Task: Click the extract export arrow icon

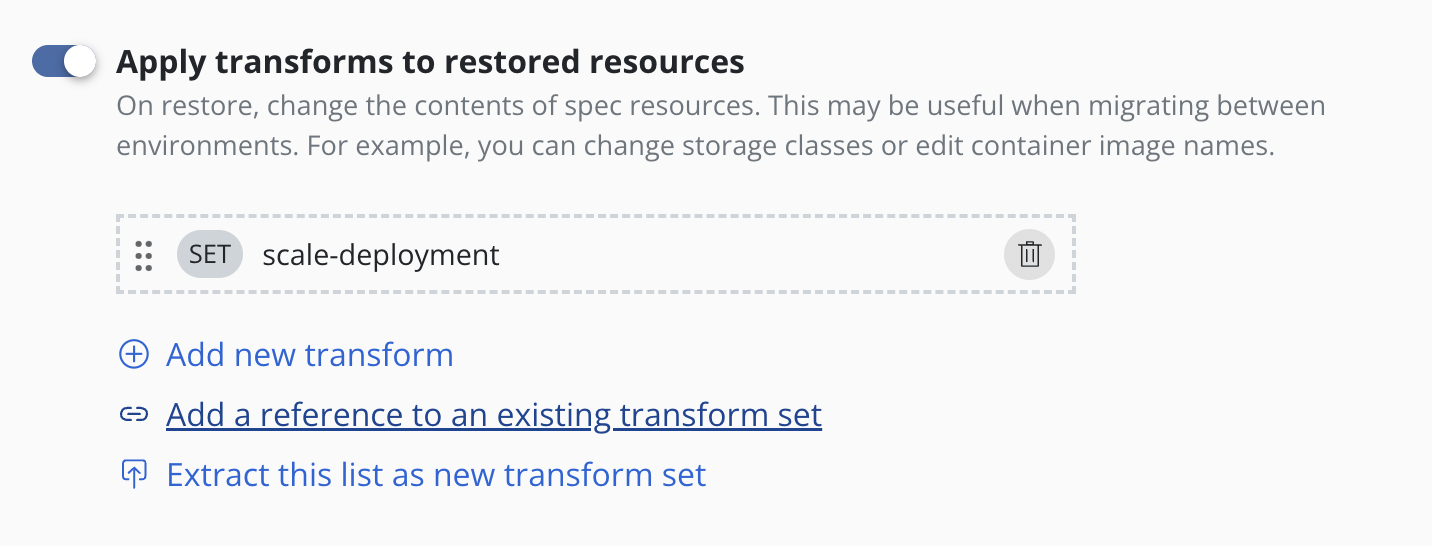Action: click(x=133, y=474)
